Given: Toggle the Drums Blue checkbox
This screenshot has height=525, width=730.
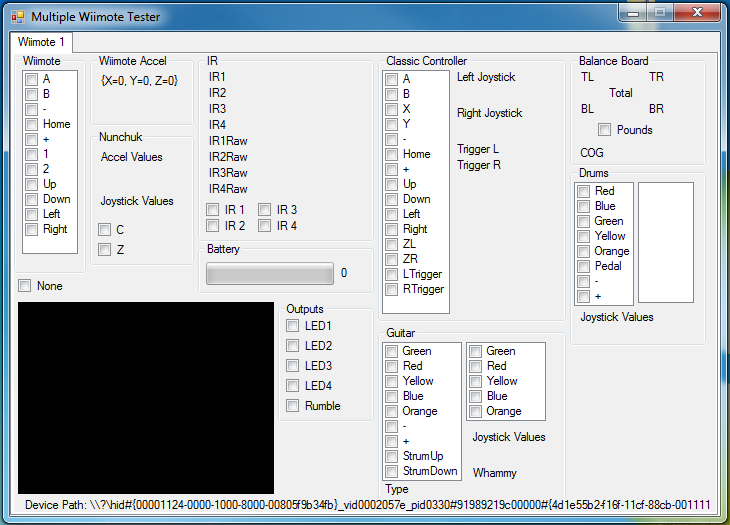Looking at the screenshot, I should [x=583, y=206].
